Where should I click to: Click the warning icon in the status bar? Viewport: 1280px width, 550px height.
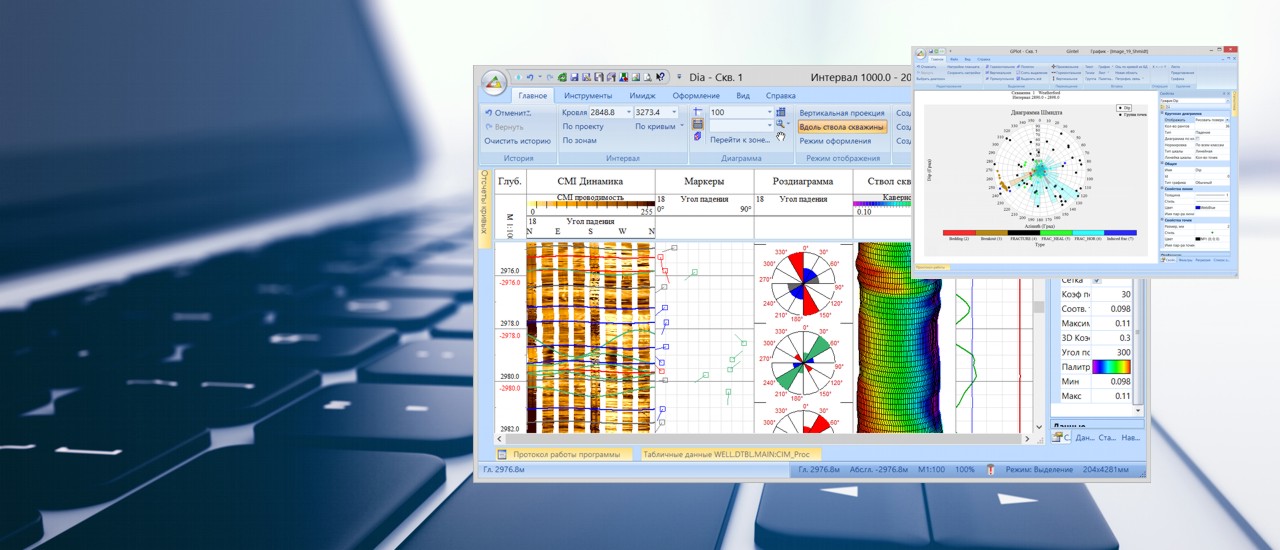point(991,469)
